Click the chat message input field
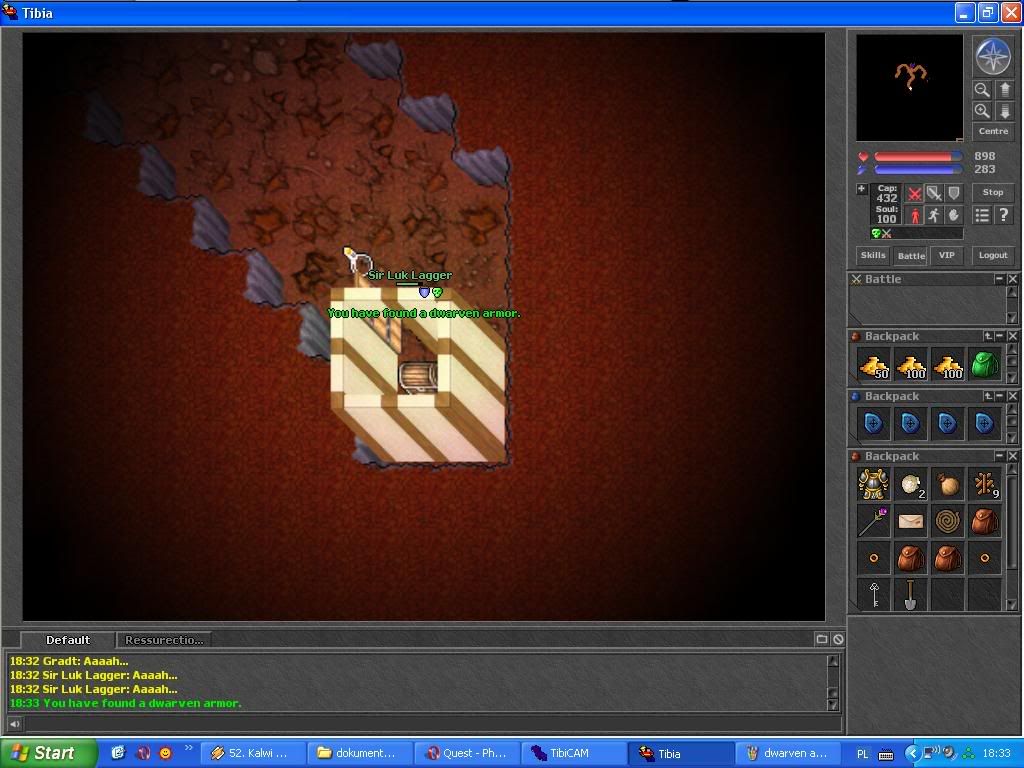The height and width of the screenshot is (768, 1024). pyautogui.click(x=432, y=724)
